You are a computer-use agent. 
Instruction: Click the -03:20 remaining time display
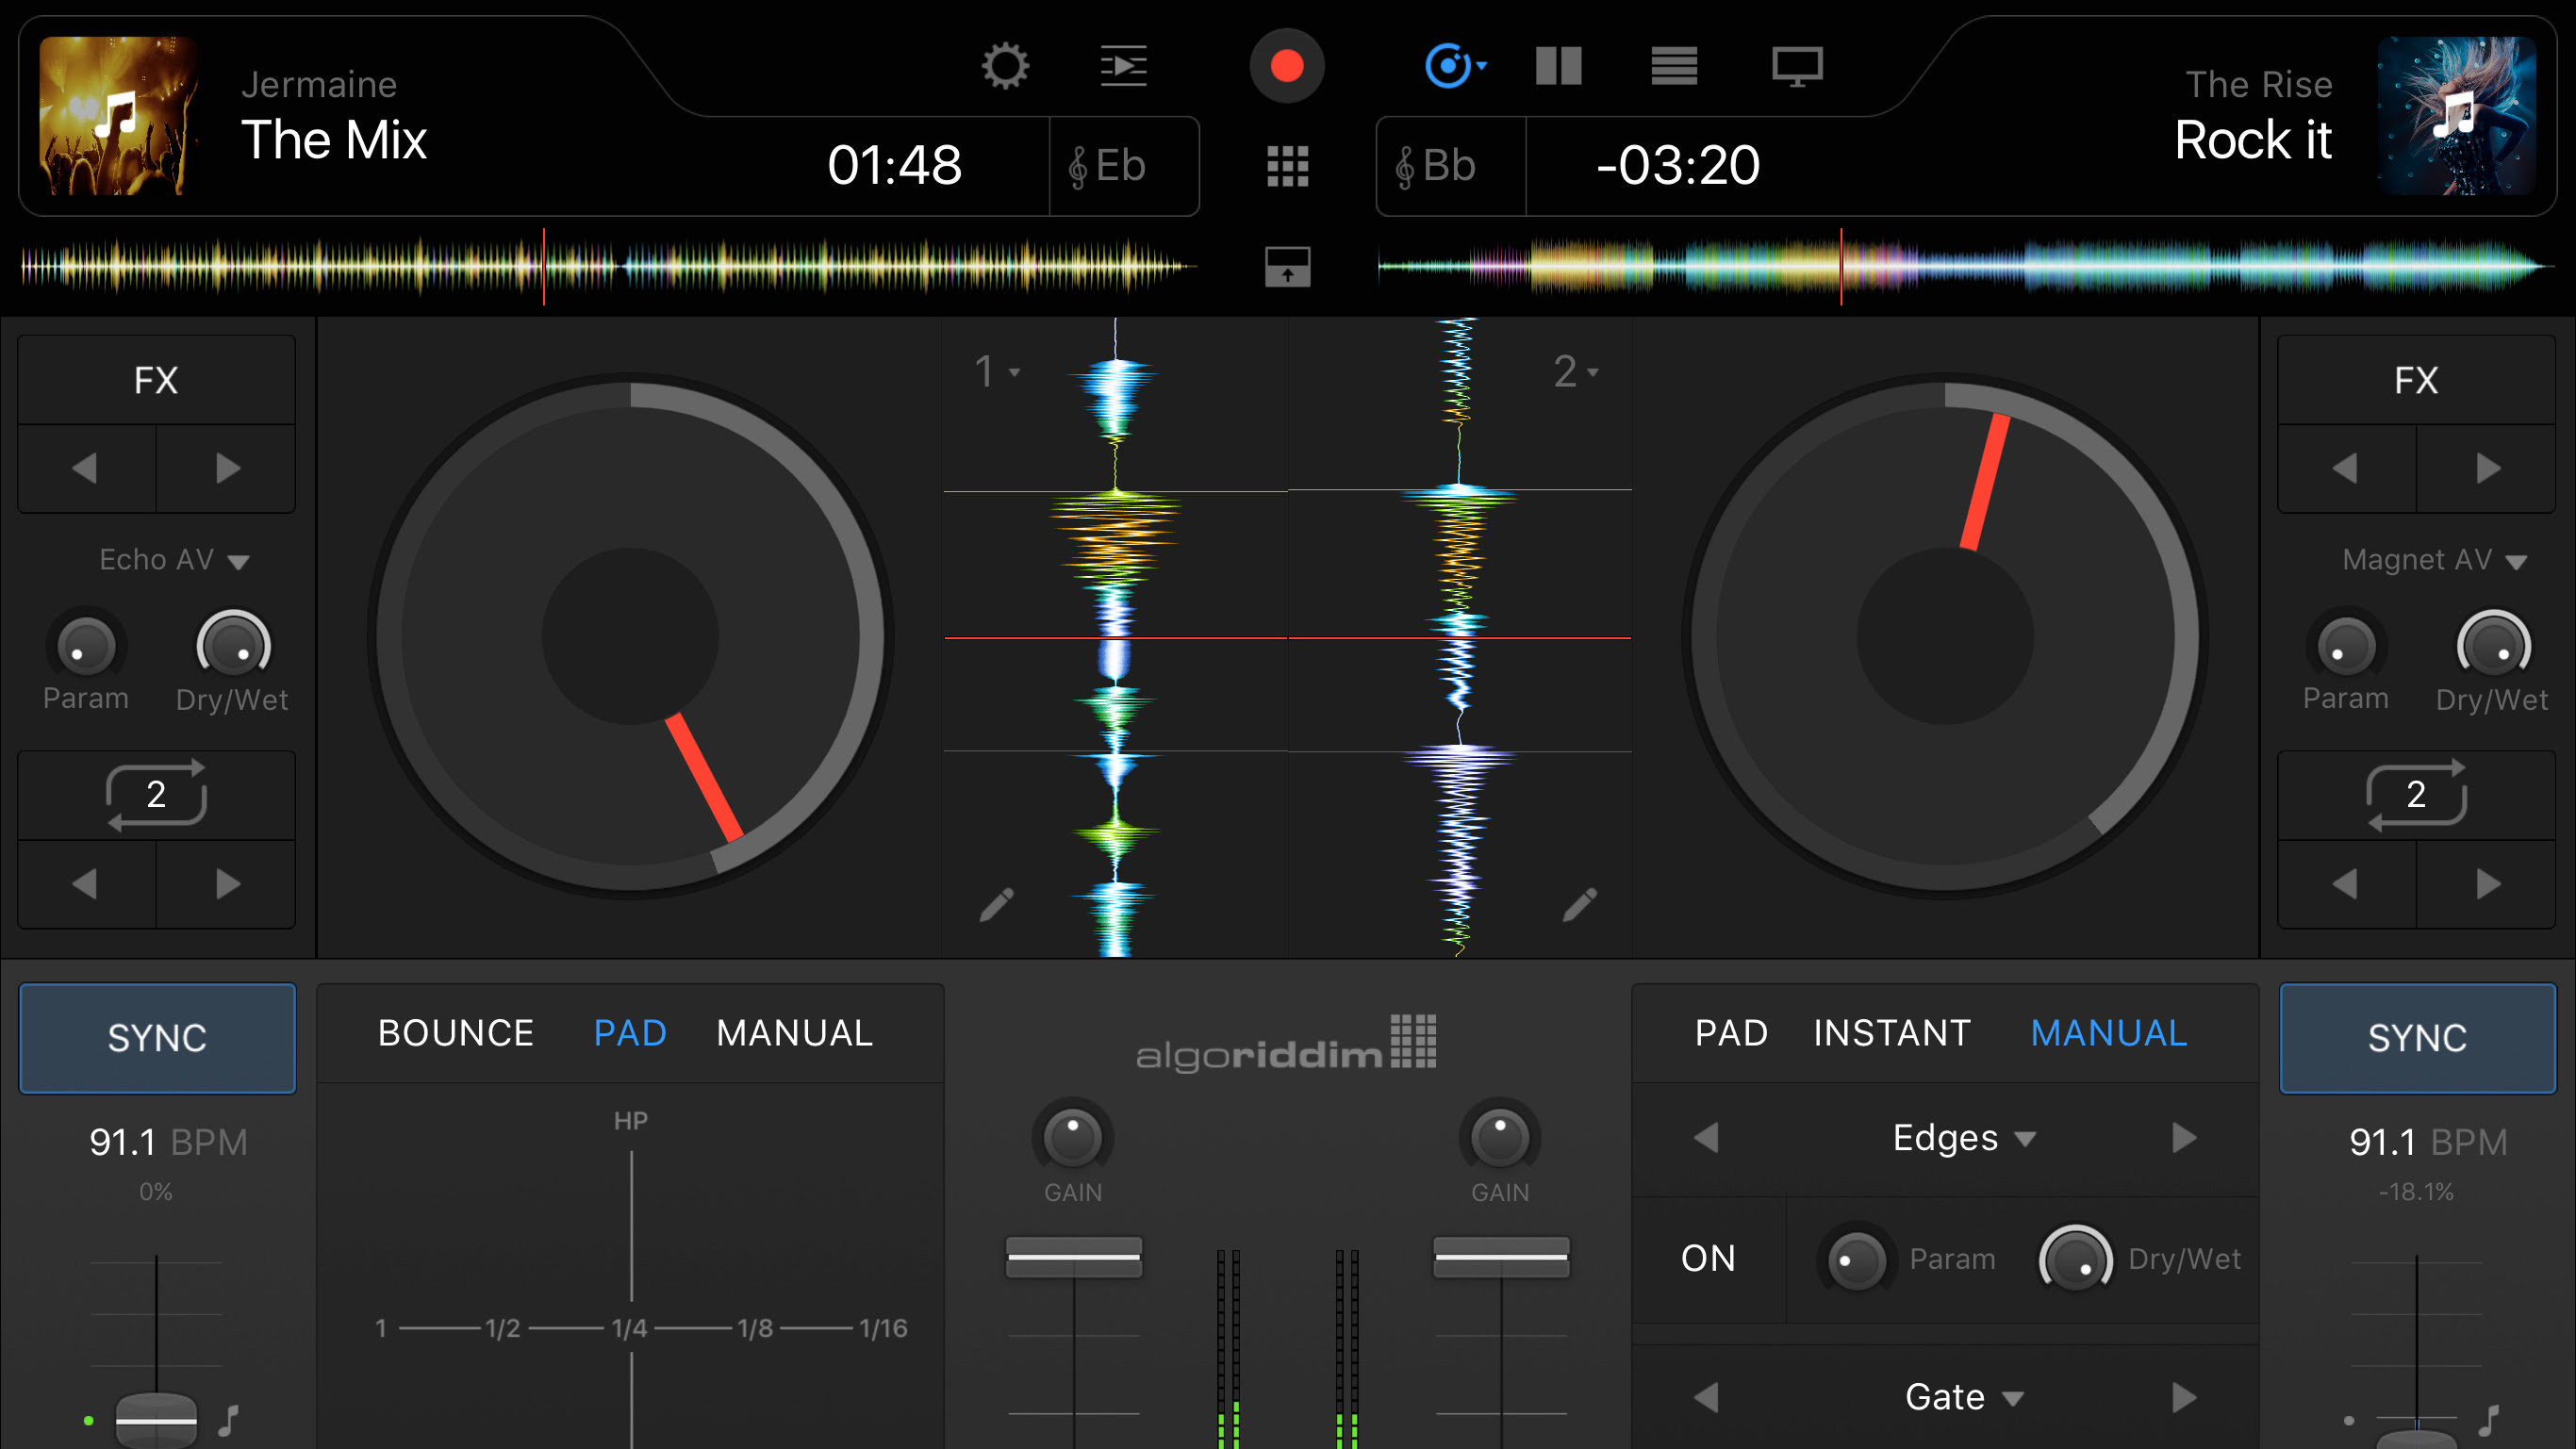click(1678, 165)
